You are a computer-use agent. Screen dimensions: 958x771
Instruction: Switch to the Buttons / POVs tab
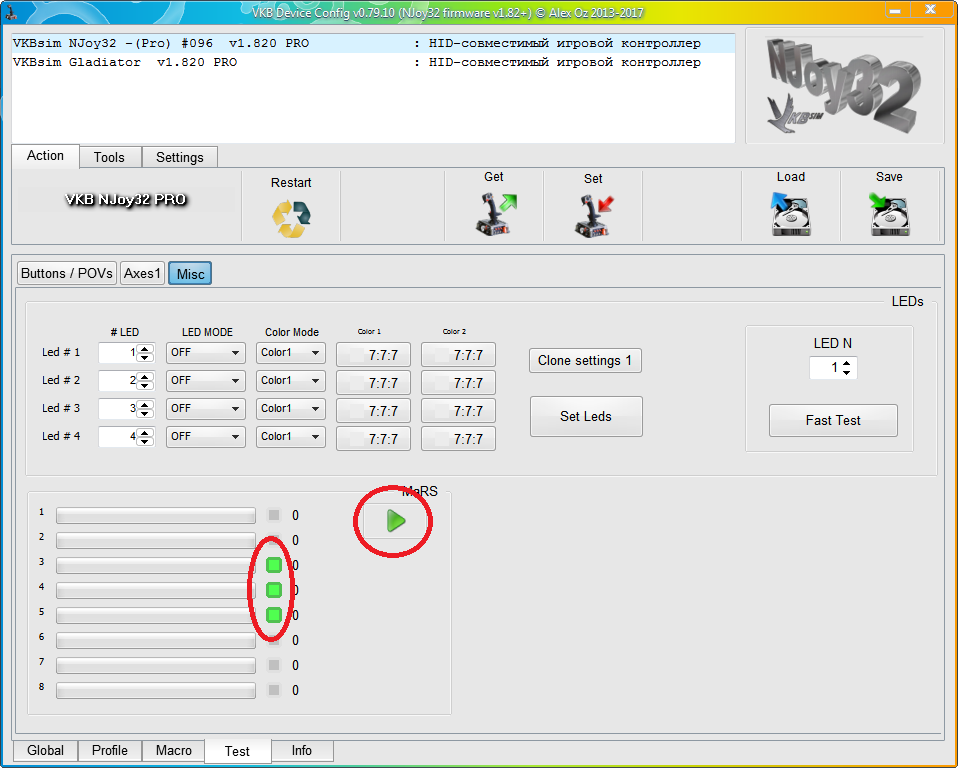(67, 274)
